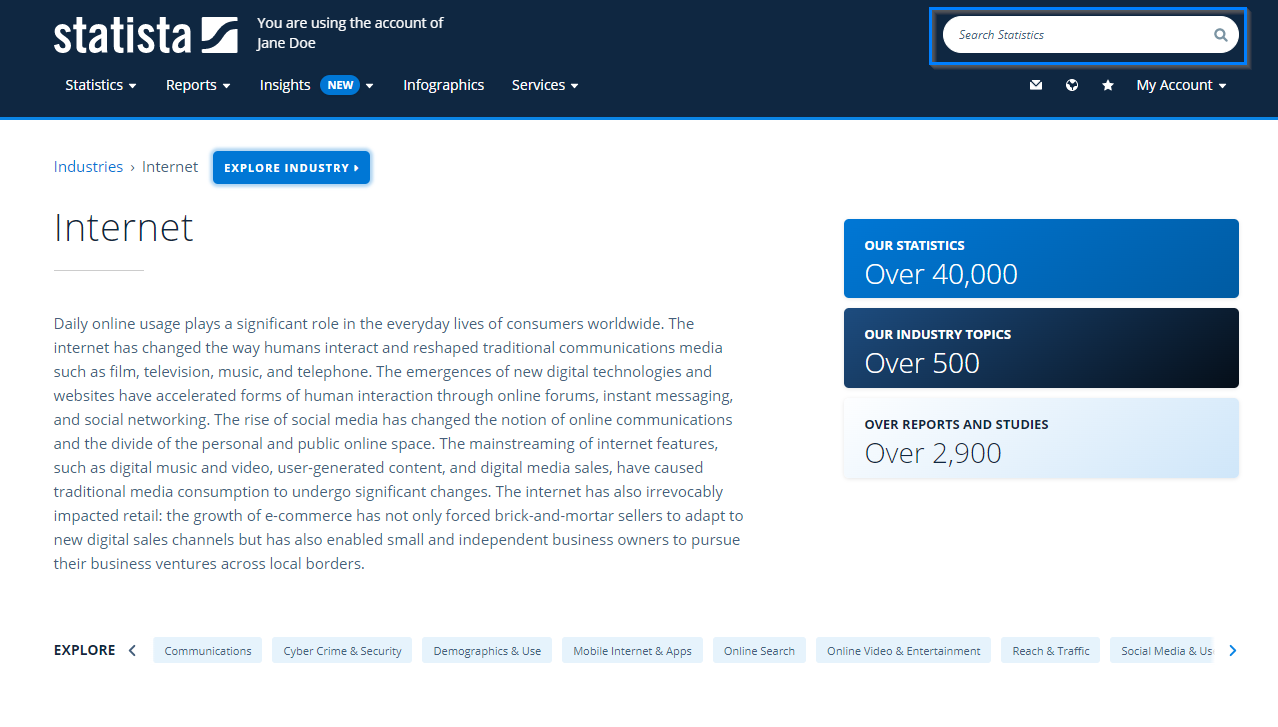Expand the Reports dropdown menu
This screenshot has height=727, width=1278.
coord(198,85)
